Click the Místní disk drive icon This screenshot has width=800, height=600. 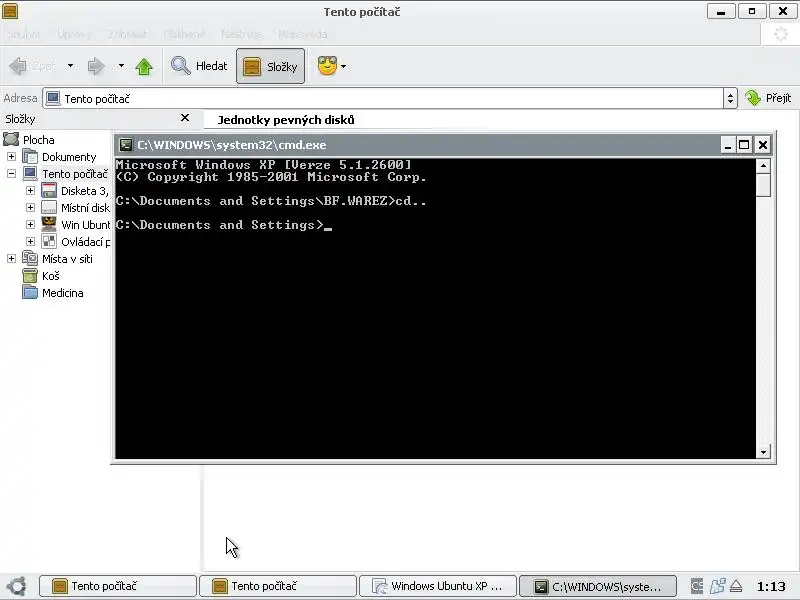coord(49,208)
